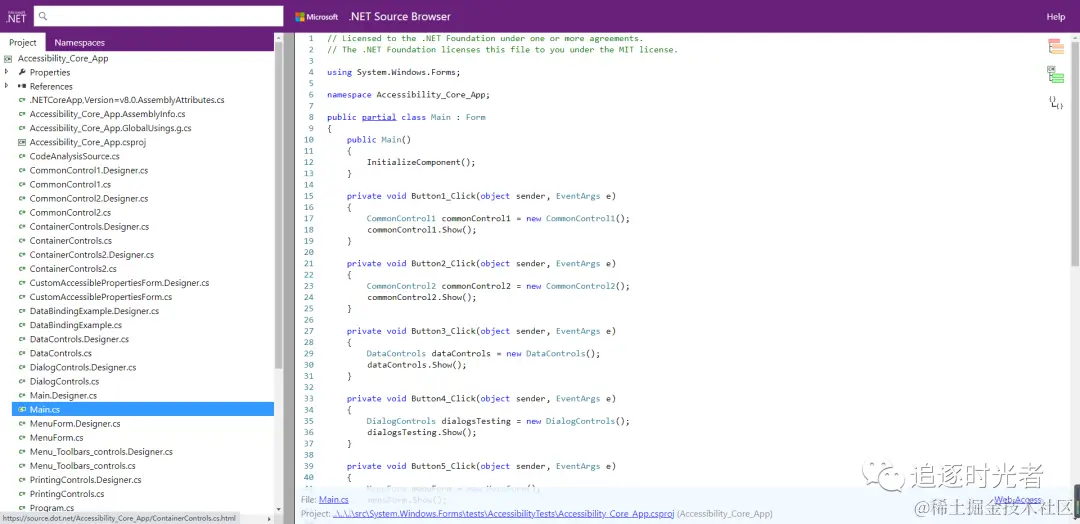The image size is (1080, 524).
Task: Select the Accessibility_Core_App root node
Action: point(63,59)
